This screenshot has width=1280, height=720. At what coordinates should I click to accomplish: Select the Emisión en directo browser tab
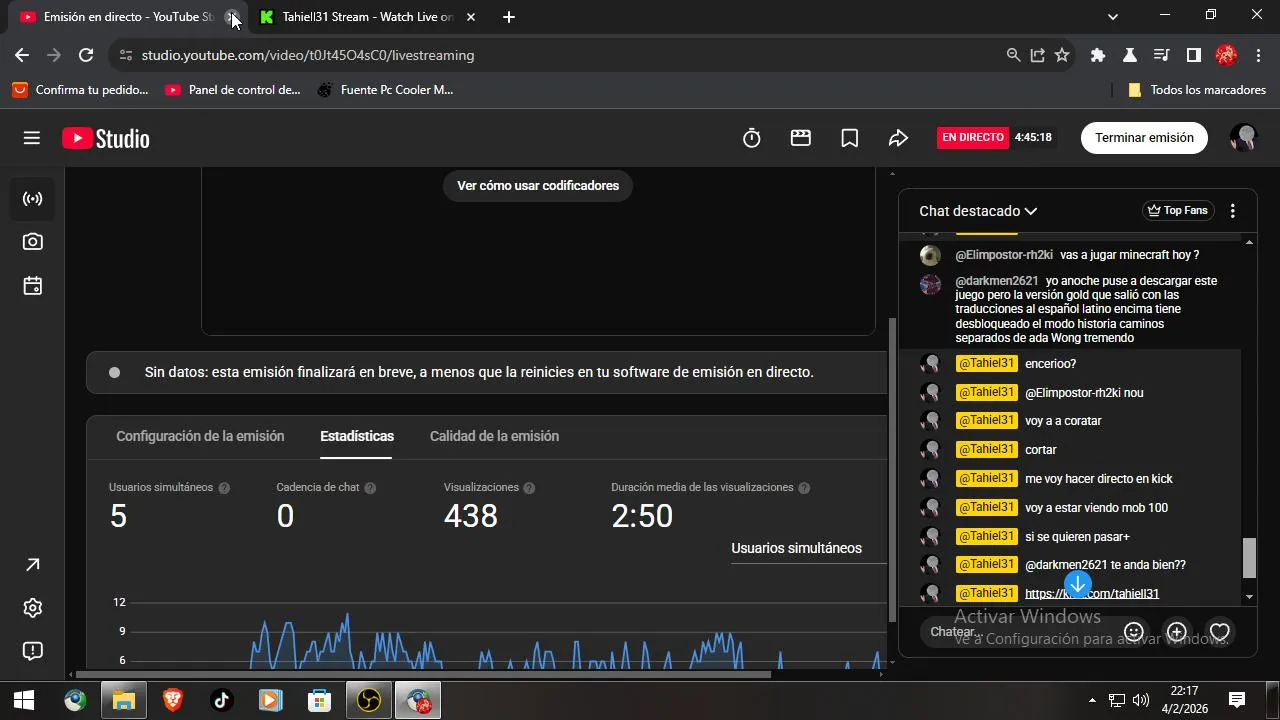pos(128,17)
